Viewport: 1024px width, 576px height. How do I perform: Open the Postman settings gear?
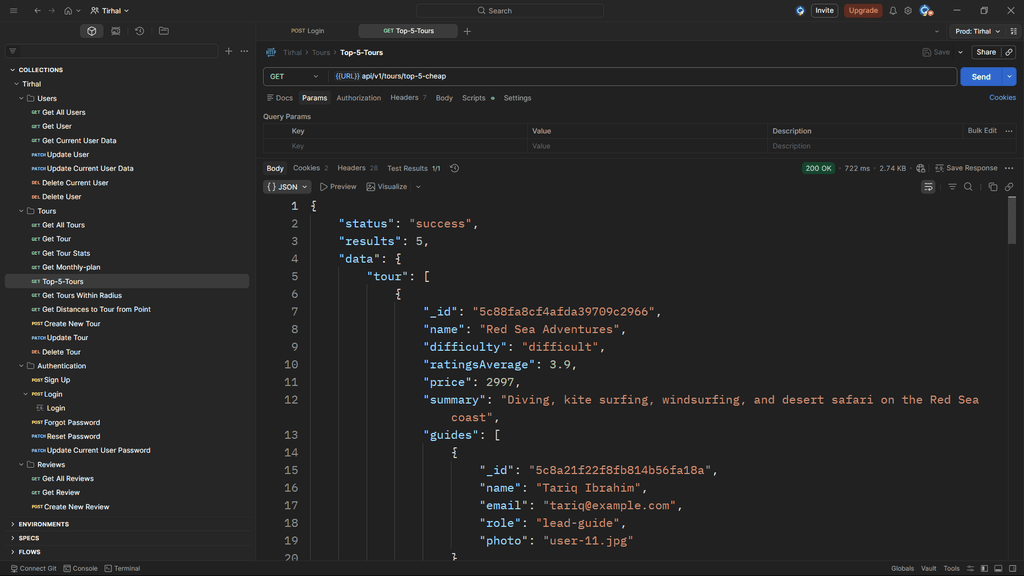(908, 11)
